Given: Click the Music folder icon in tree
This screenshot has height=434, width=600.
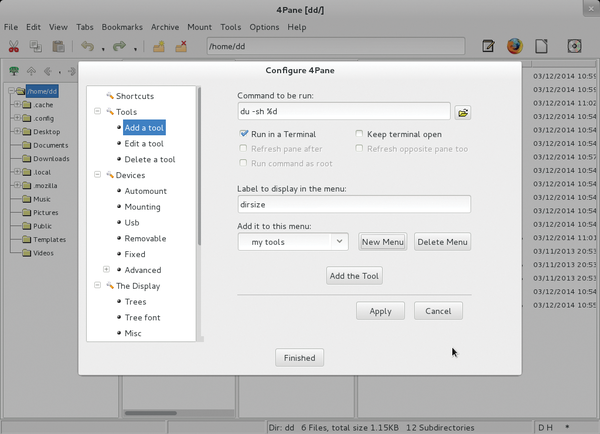Looking at the screenshot, I should coord(26,199).
